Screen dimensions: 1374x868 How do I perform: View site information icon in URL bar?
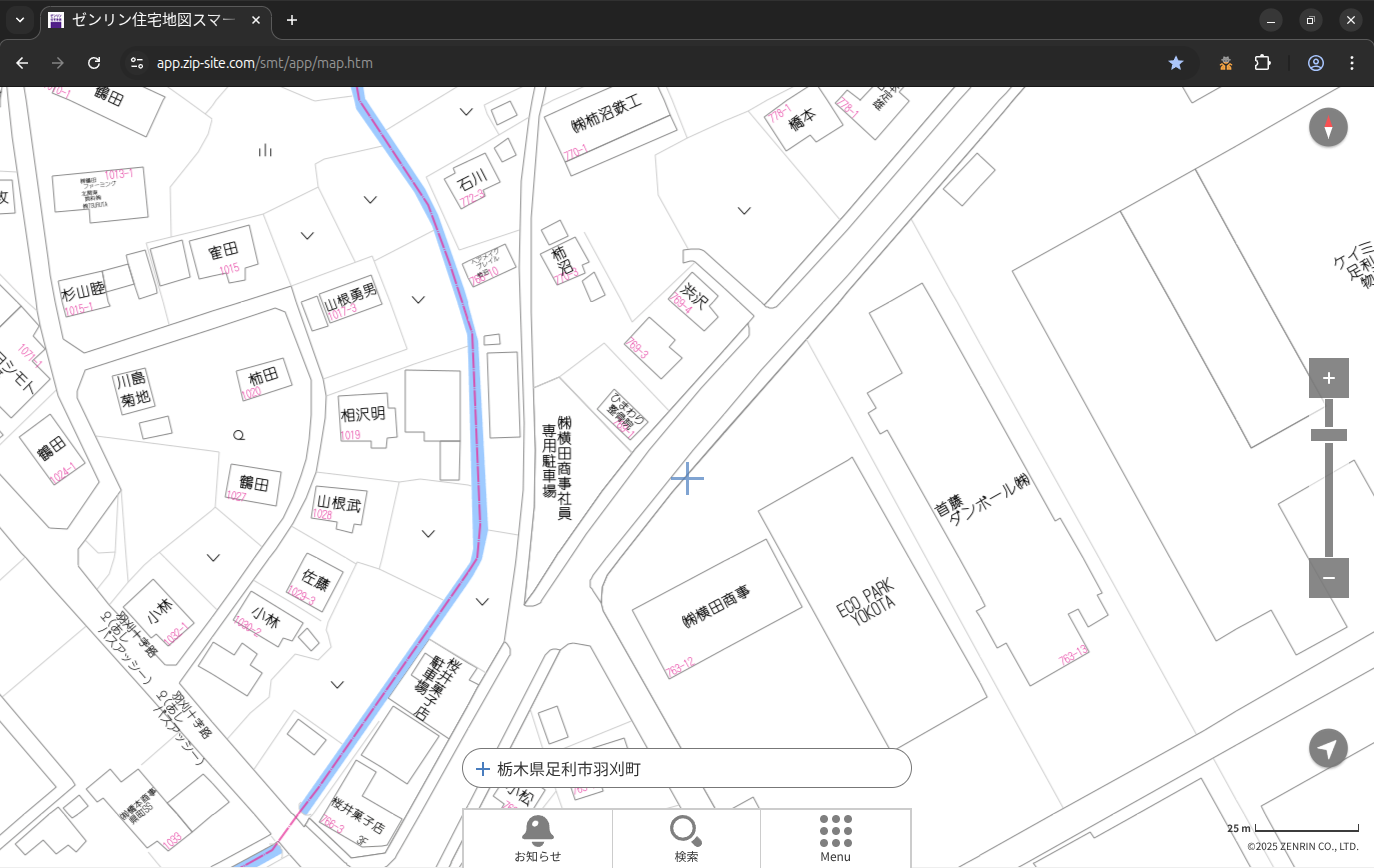point(137,63)
